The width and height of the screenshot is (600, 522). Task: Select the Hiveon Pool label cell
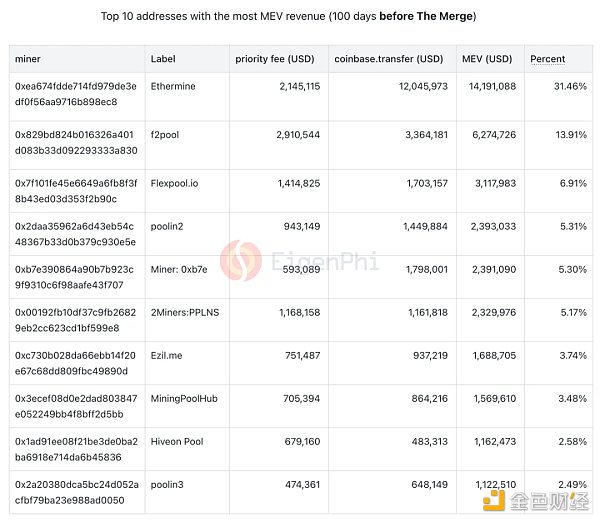[x=177, y=442]
